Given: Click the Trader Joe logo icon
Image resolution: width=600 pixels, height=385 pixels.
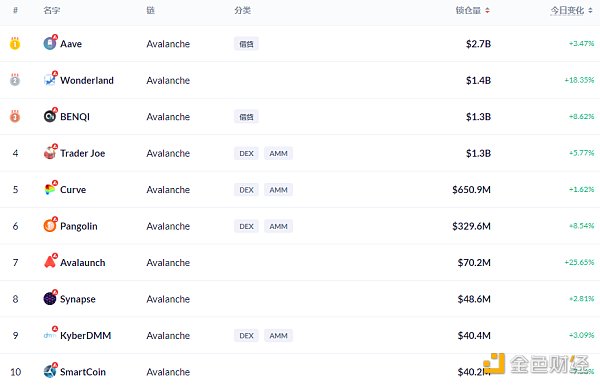Looking at the screenshot, I should click(50, 152).
